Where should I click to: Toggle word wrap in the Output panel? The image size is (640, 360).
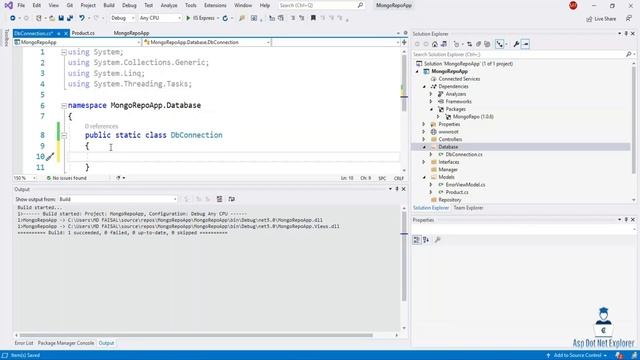pos(231,199)
